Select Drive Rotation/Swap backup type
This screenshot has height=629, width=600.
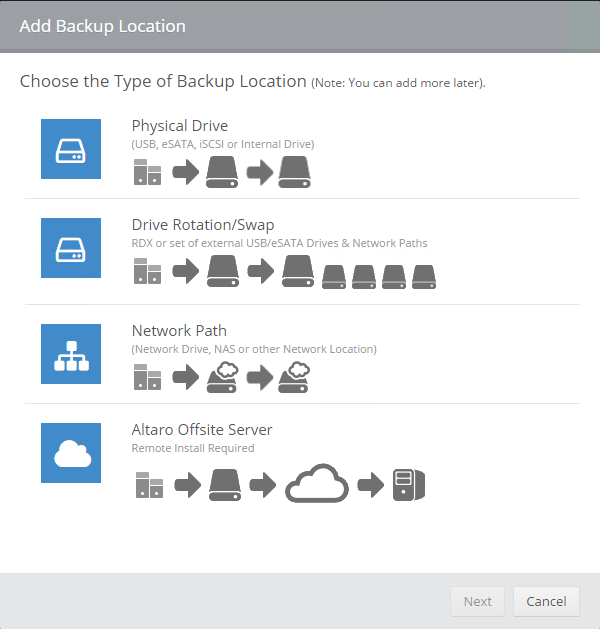point(203,225)
